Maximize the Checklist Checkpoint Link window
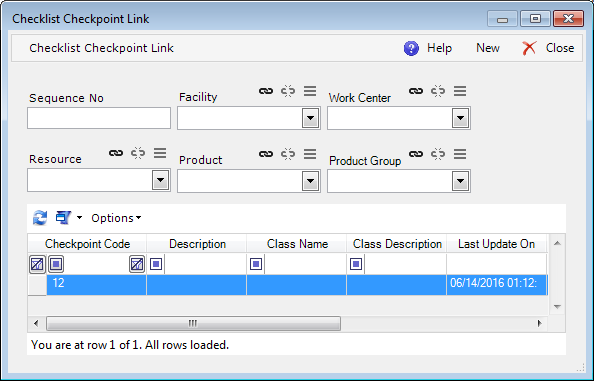This screenshot has height=381, width=594. pos(535,19)
